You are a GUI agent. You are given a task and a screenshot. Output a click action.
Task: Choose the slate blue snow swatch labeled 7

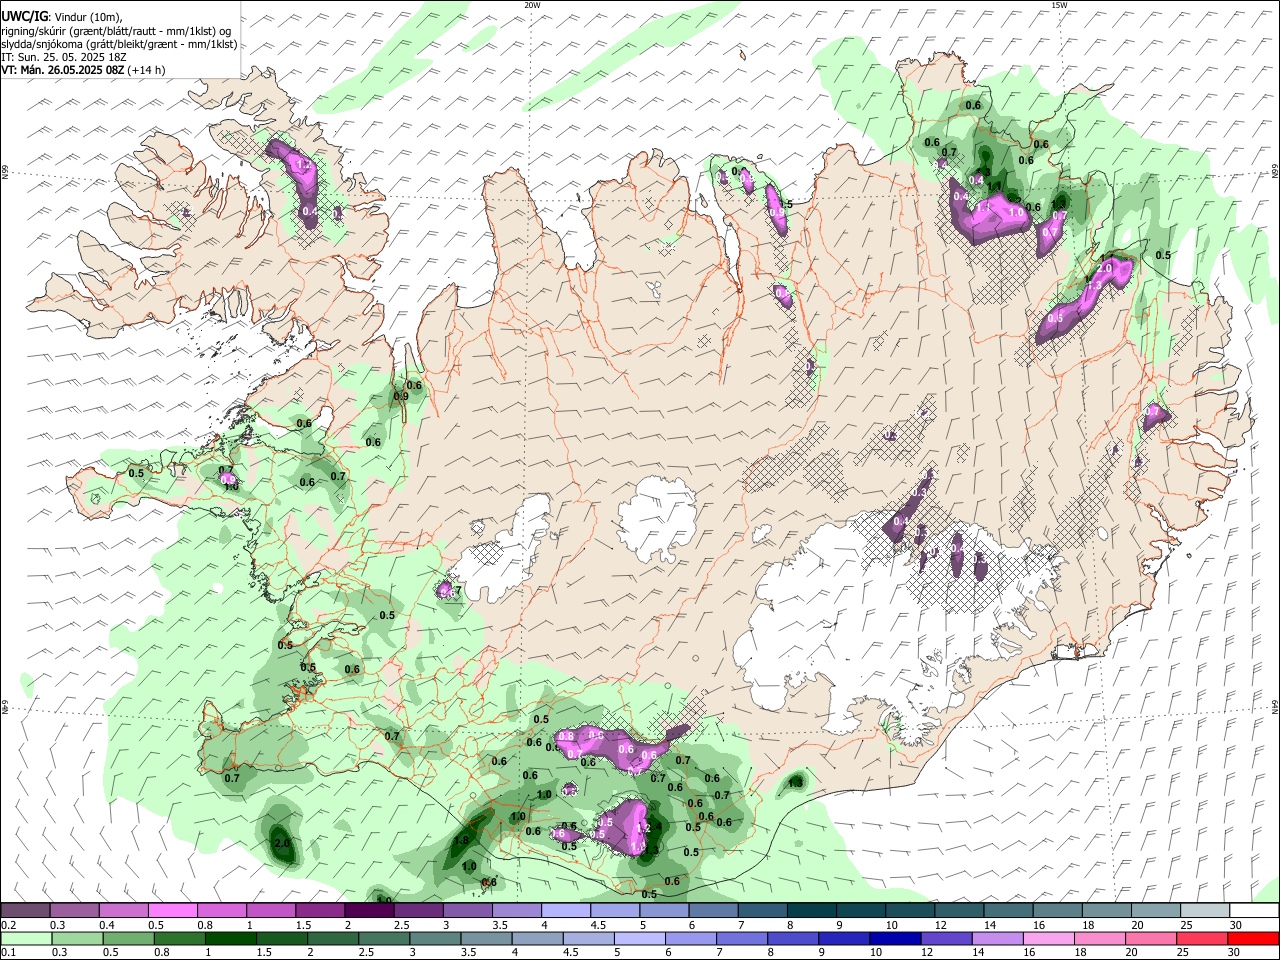point(762,910)
